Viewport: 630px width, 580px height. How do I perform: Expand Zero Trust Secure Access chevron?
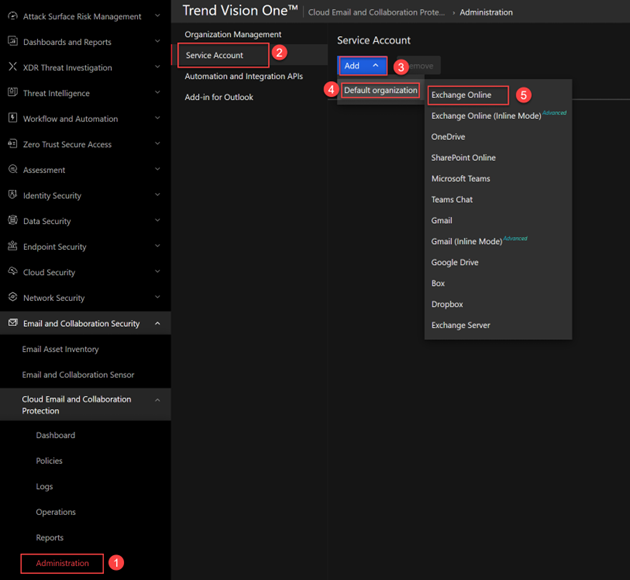(158, 143)
